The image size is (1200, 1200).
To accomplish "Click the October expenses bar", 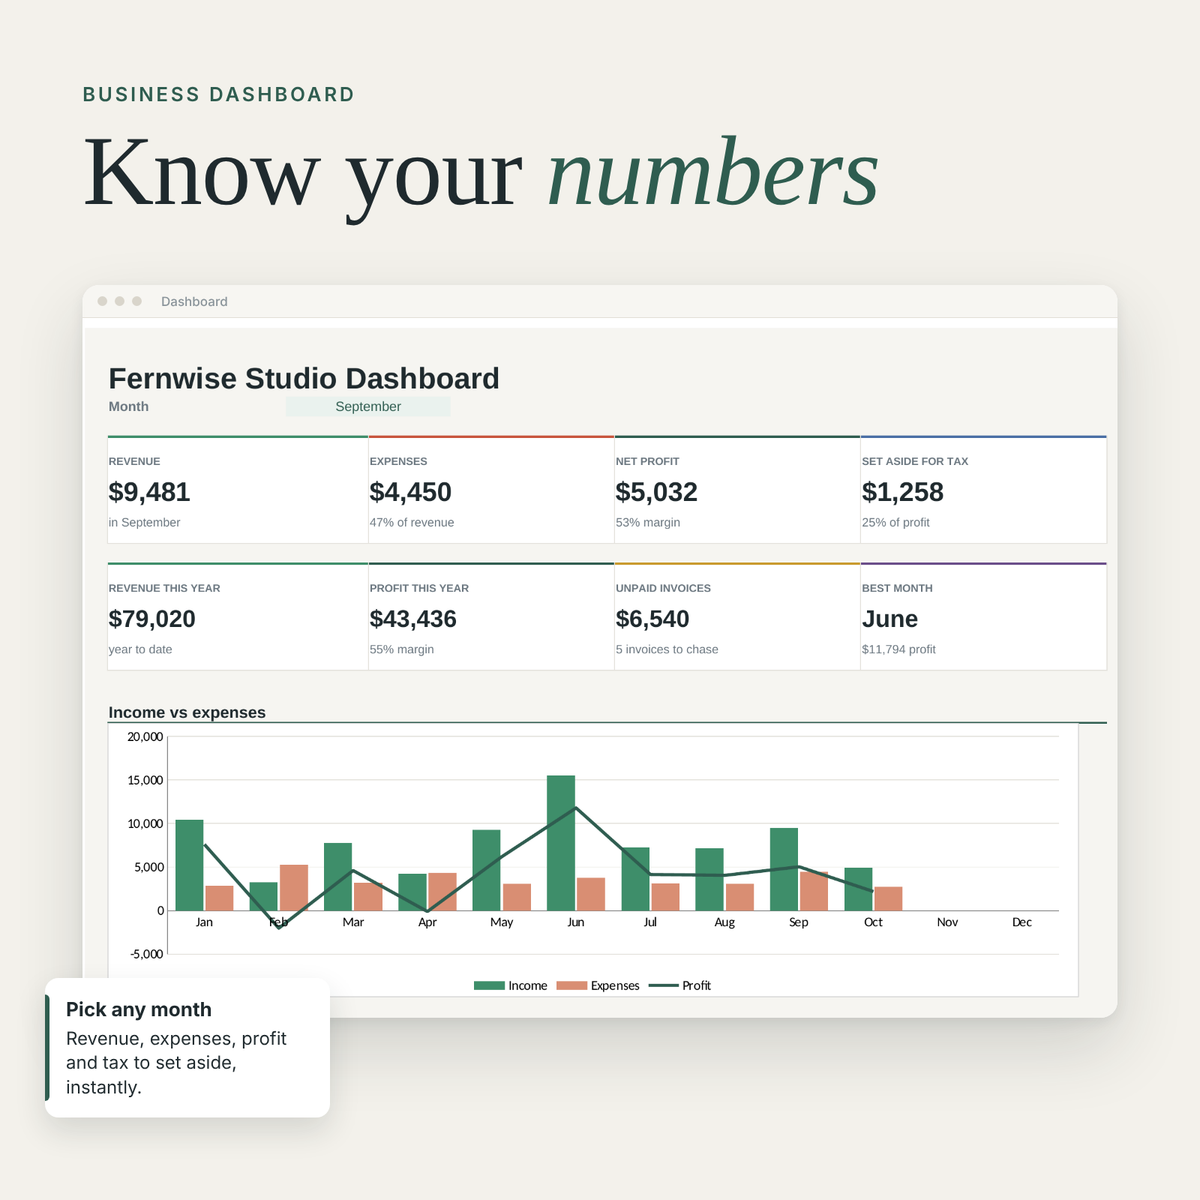I will pos(888,899).
